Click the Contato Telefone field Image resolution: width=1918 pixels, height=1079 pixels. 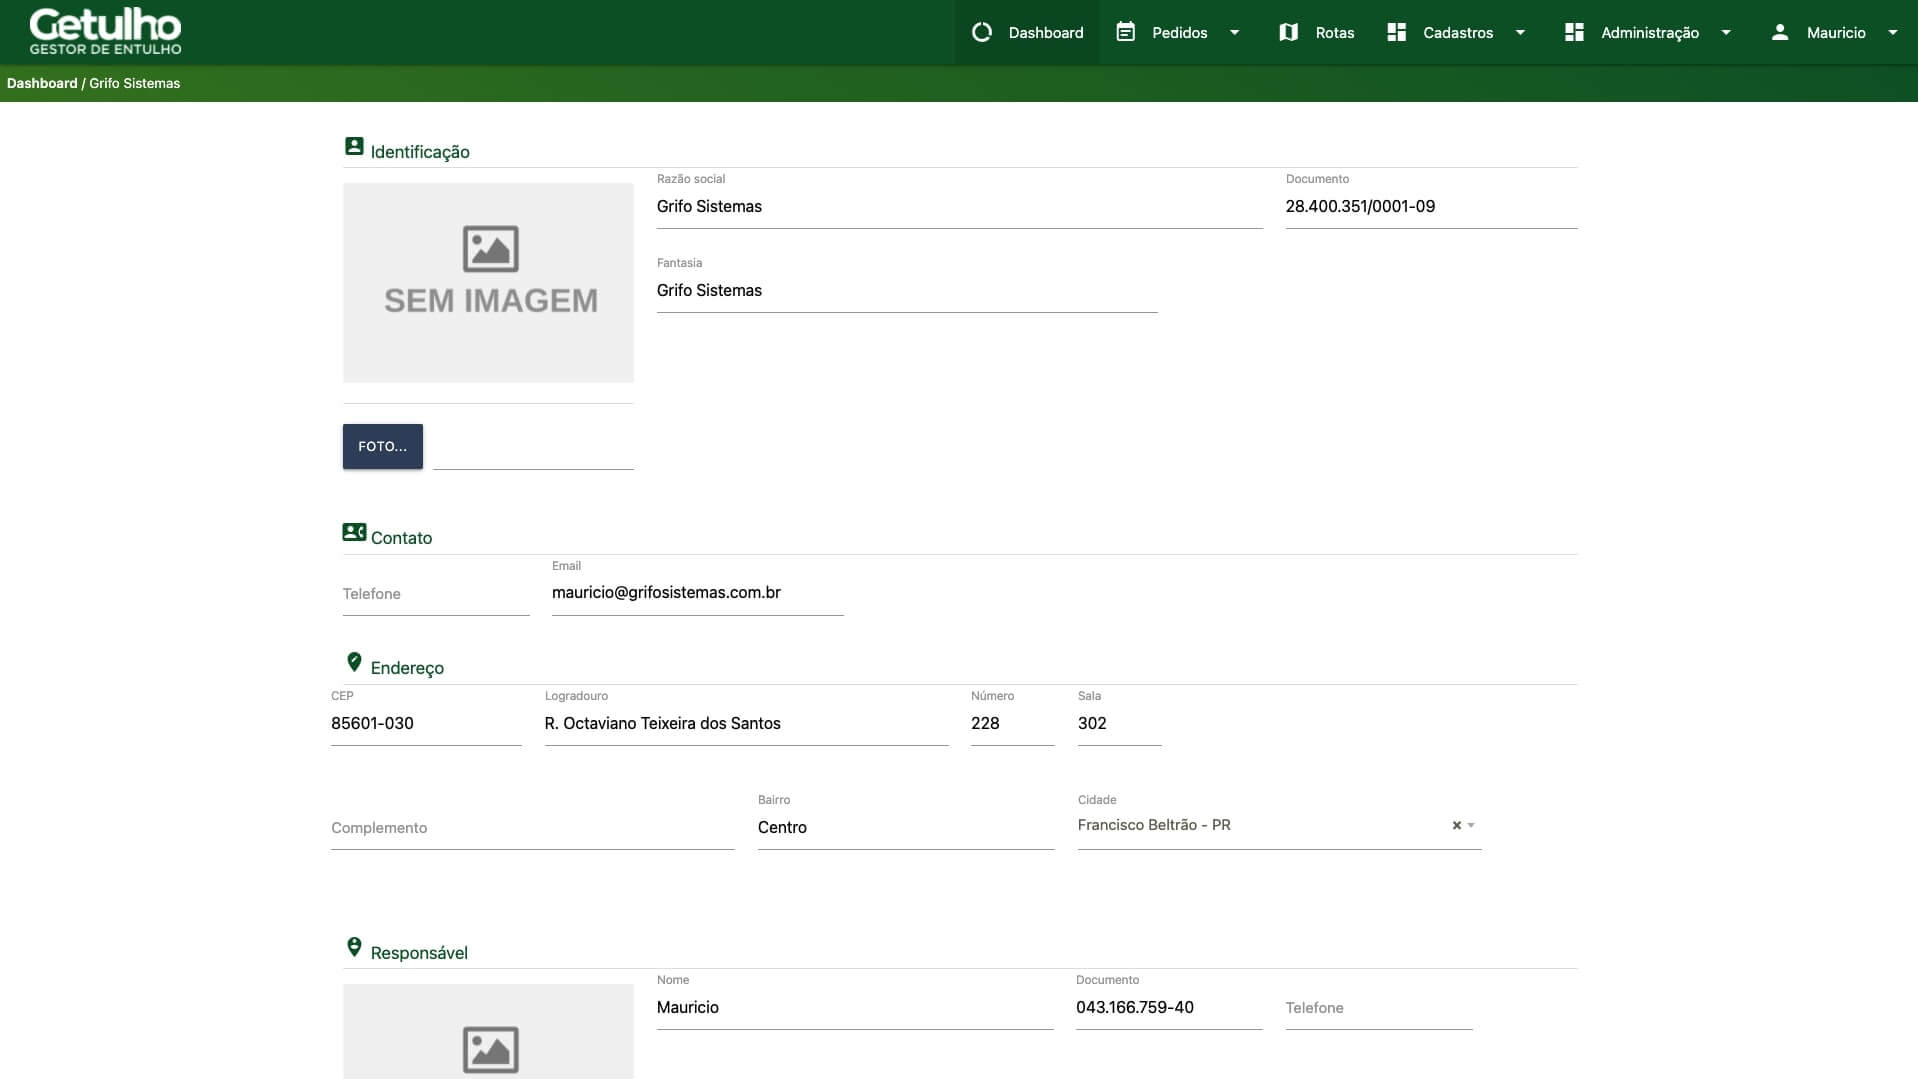pos(436,593)
